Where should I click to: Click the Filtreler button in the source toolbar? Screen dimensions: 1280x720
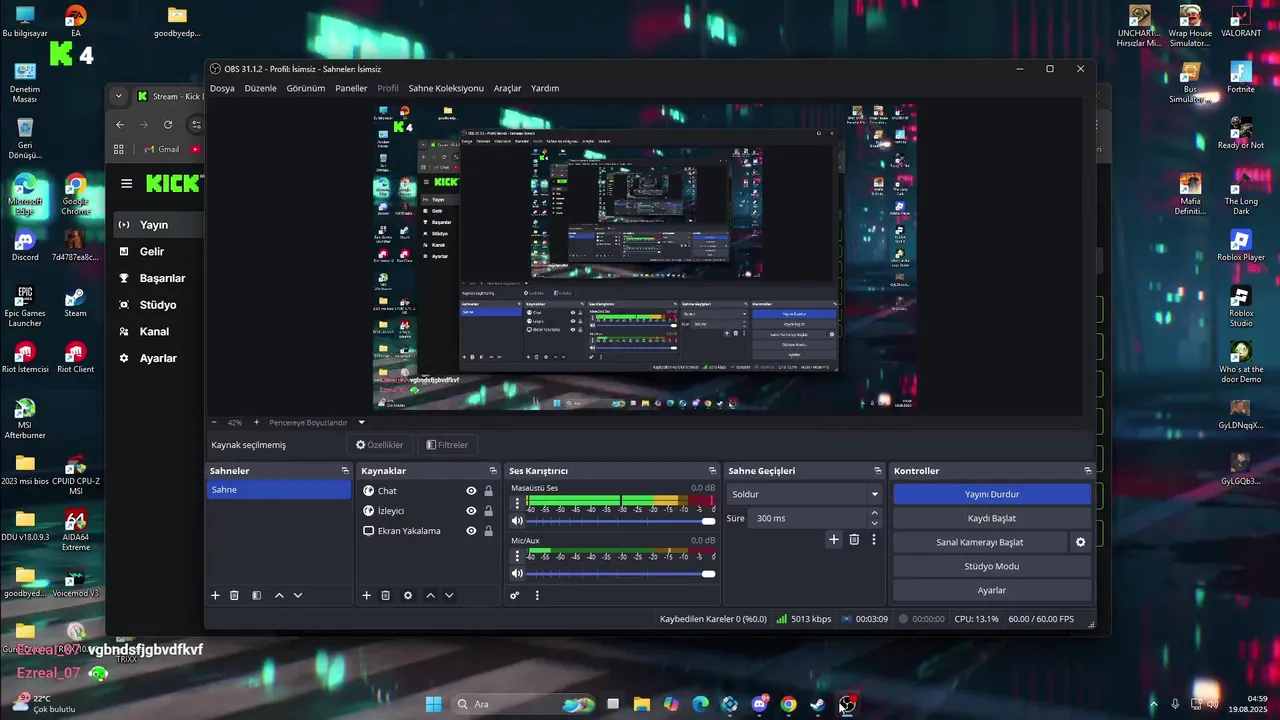(447, 445)
